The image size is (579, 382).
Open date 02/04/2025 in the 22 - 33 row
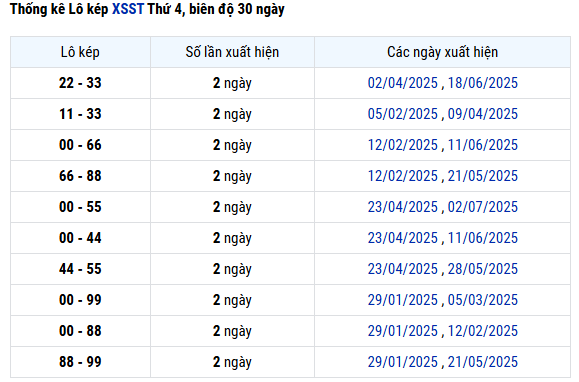tap(402, 83)
